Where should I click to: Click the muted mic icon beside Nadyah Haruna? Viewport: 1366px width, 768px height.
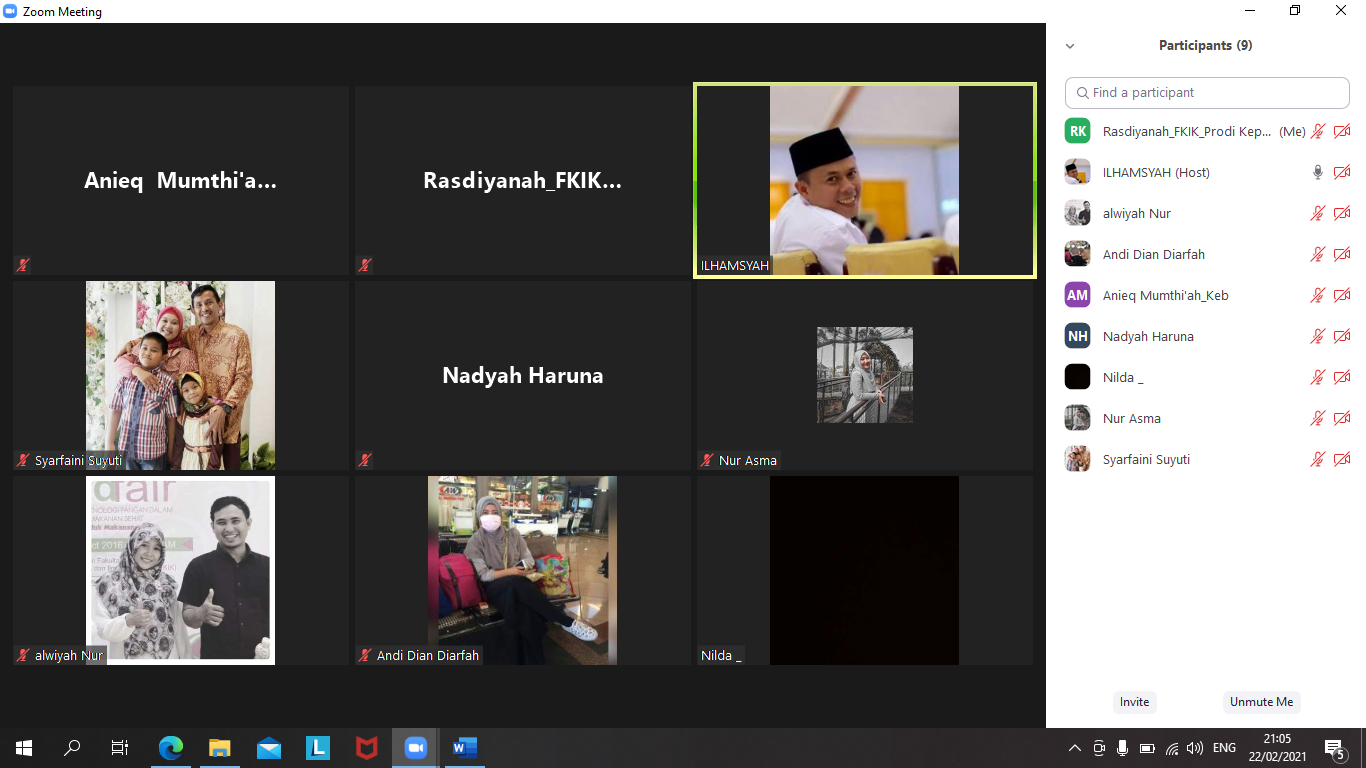(x=1318, y=336)
